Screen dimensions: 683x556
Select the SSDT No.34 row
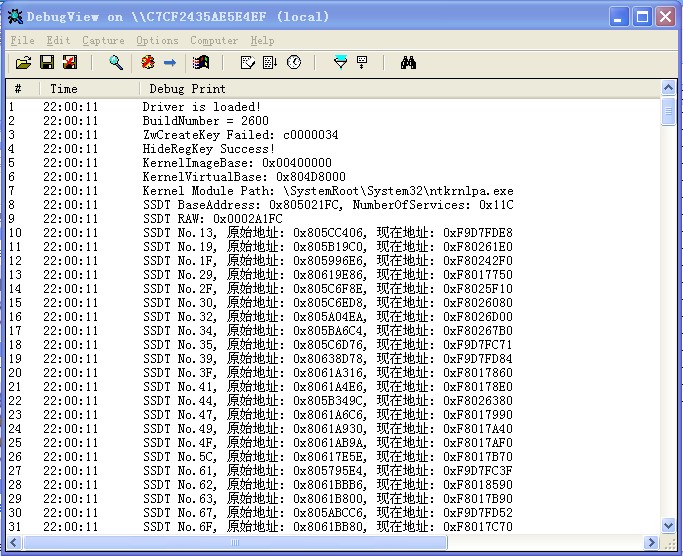333,330
